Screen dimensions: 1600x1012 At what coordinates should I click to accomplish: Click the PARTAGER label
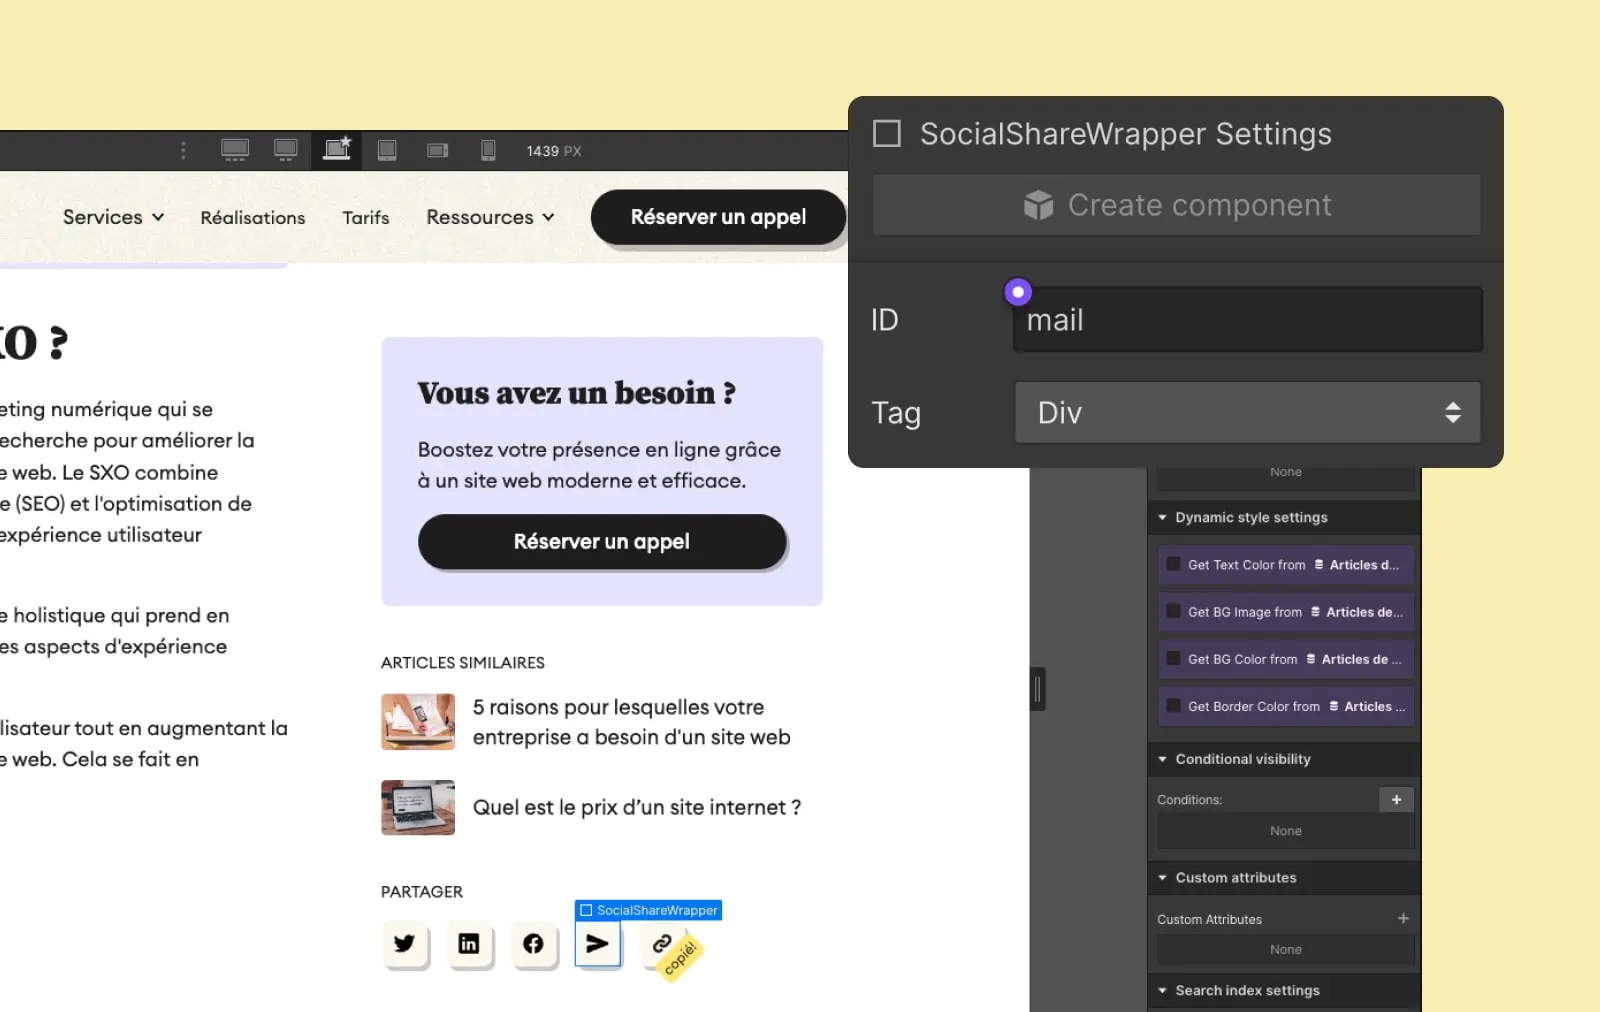pyautogui.click(x=422, y=892)
